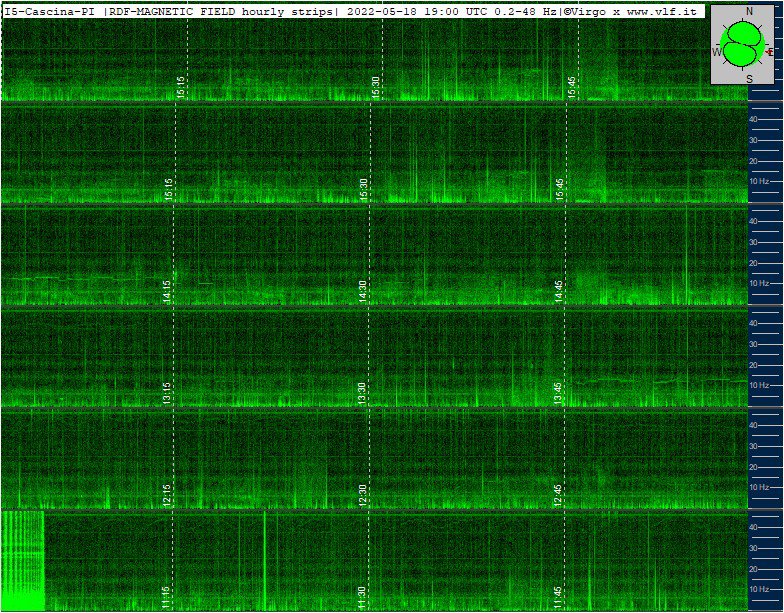The width and height of the screenshot is (784, 613).
Task: Jump to the 11:45 time marker
Action: click(559, 597)
